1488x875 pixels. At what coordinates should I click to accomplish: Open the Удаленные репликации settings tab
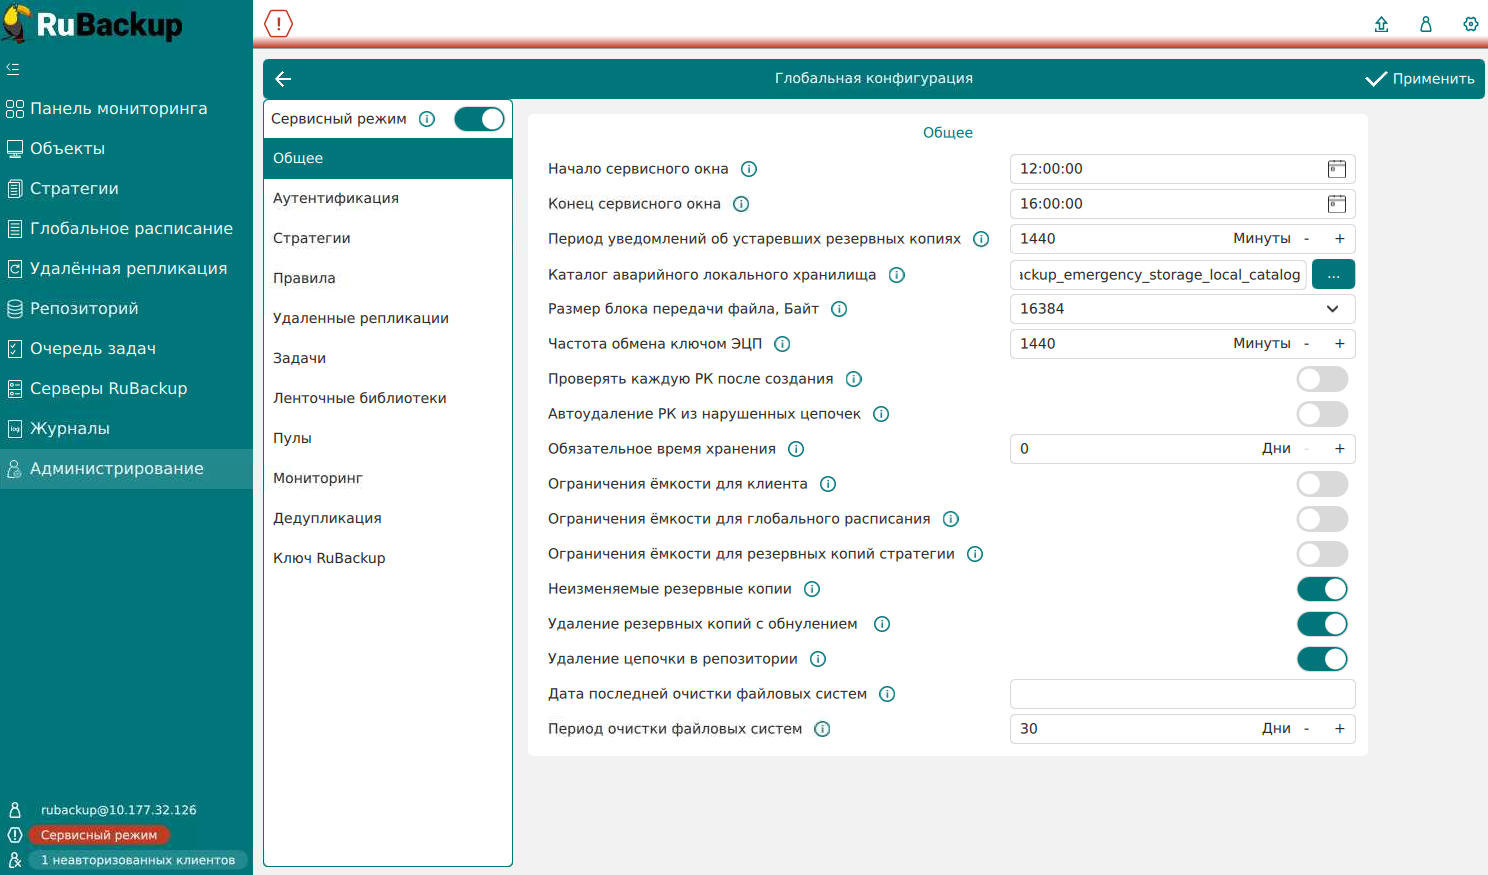tap(388, 319)
